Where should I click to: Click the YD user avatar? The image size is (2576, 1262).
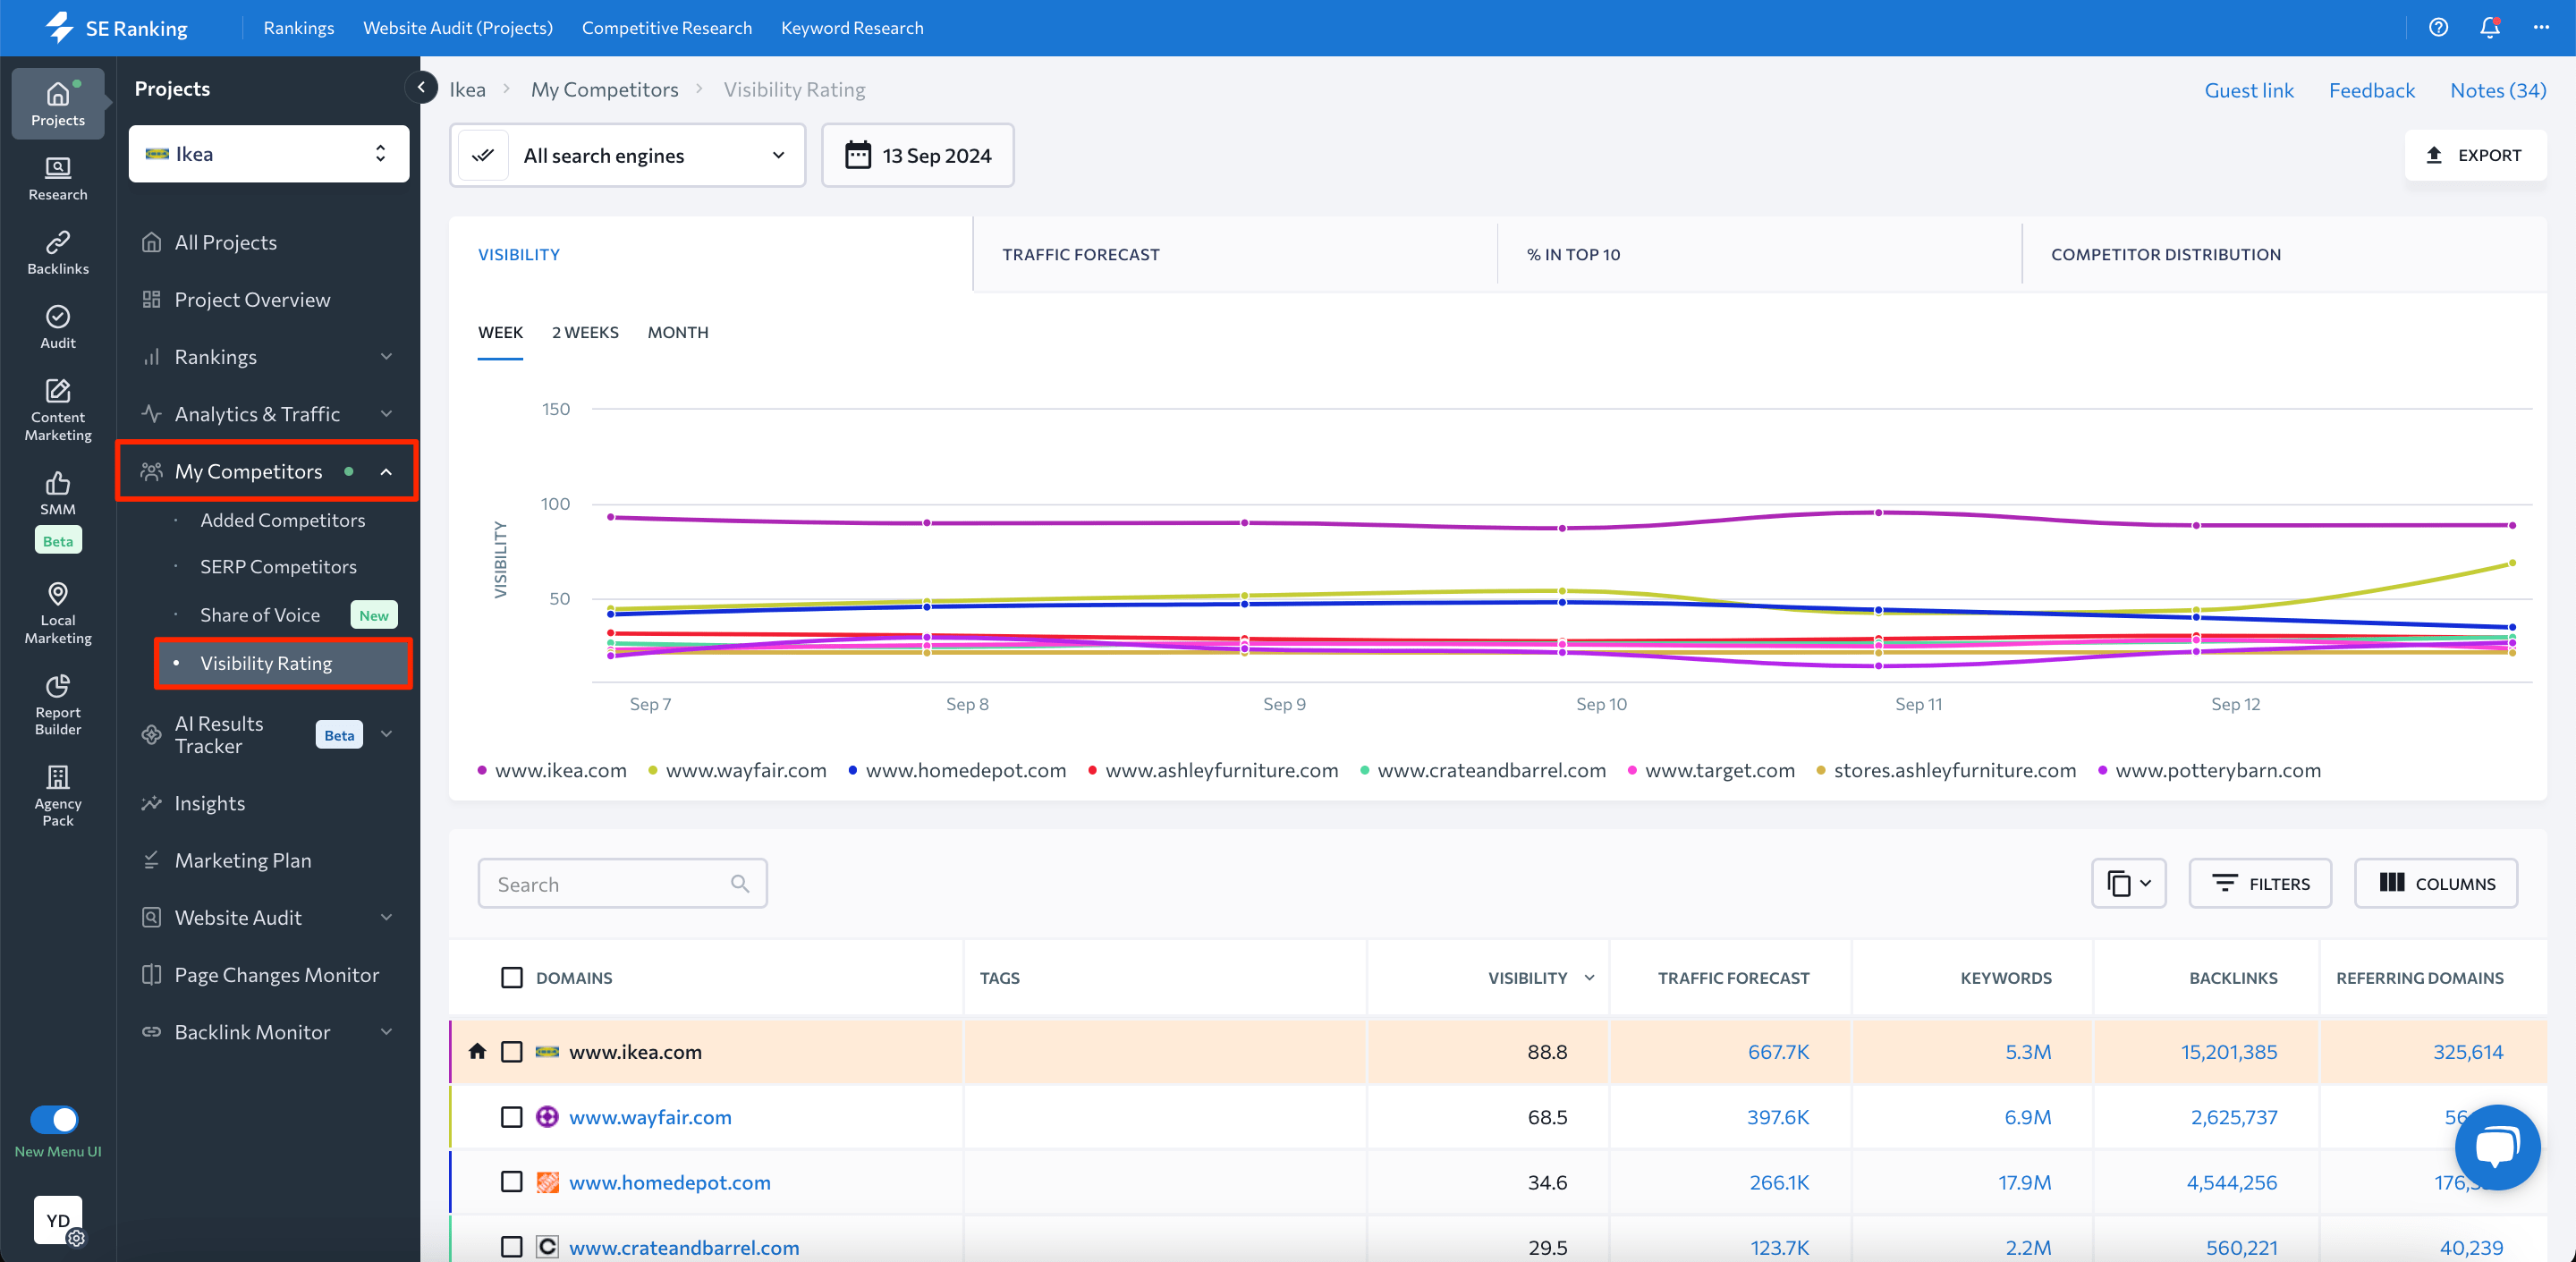tap(58, 1220)
